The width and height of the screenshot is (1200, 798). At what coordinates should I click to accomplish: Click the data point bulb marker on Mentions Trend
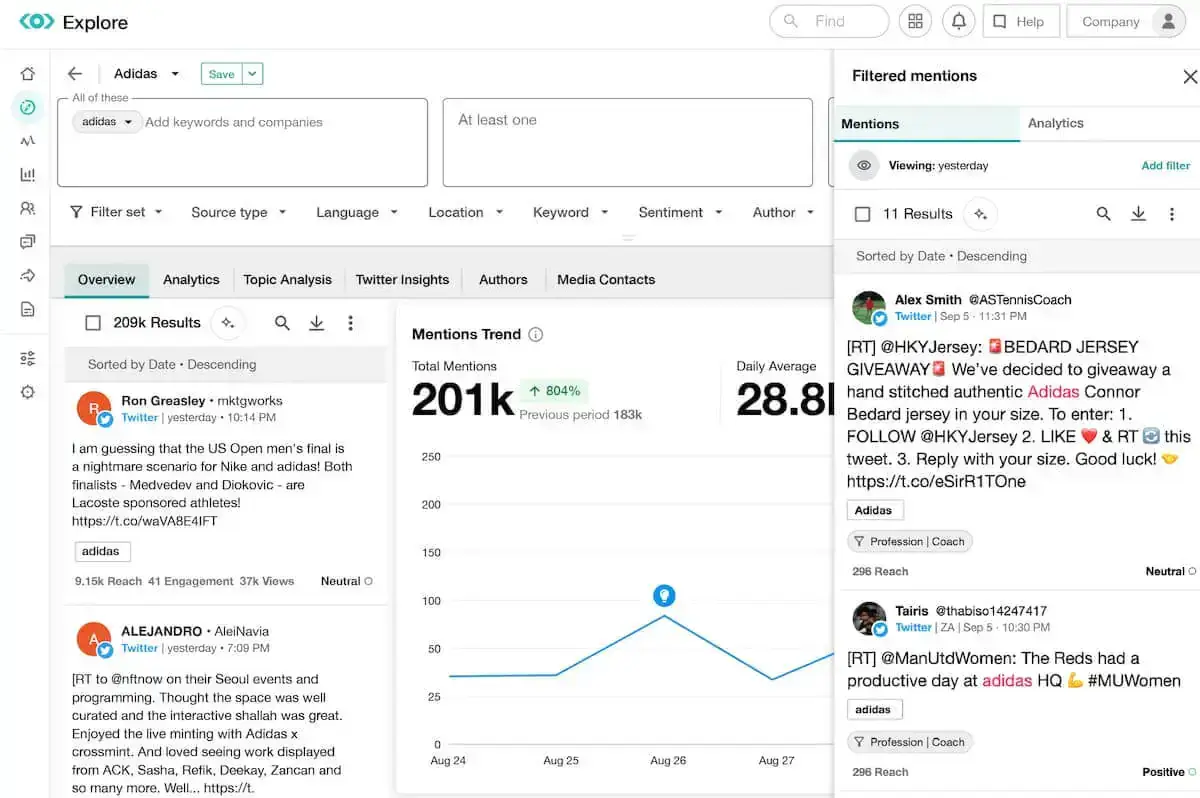(x=663, y=595)
